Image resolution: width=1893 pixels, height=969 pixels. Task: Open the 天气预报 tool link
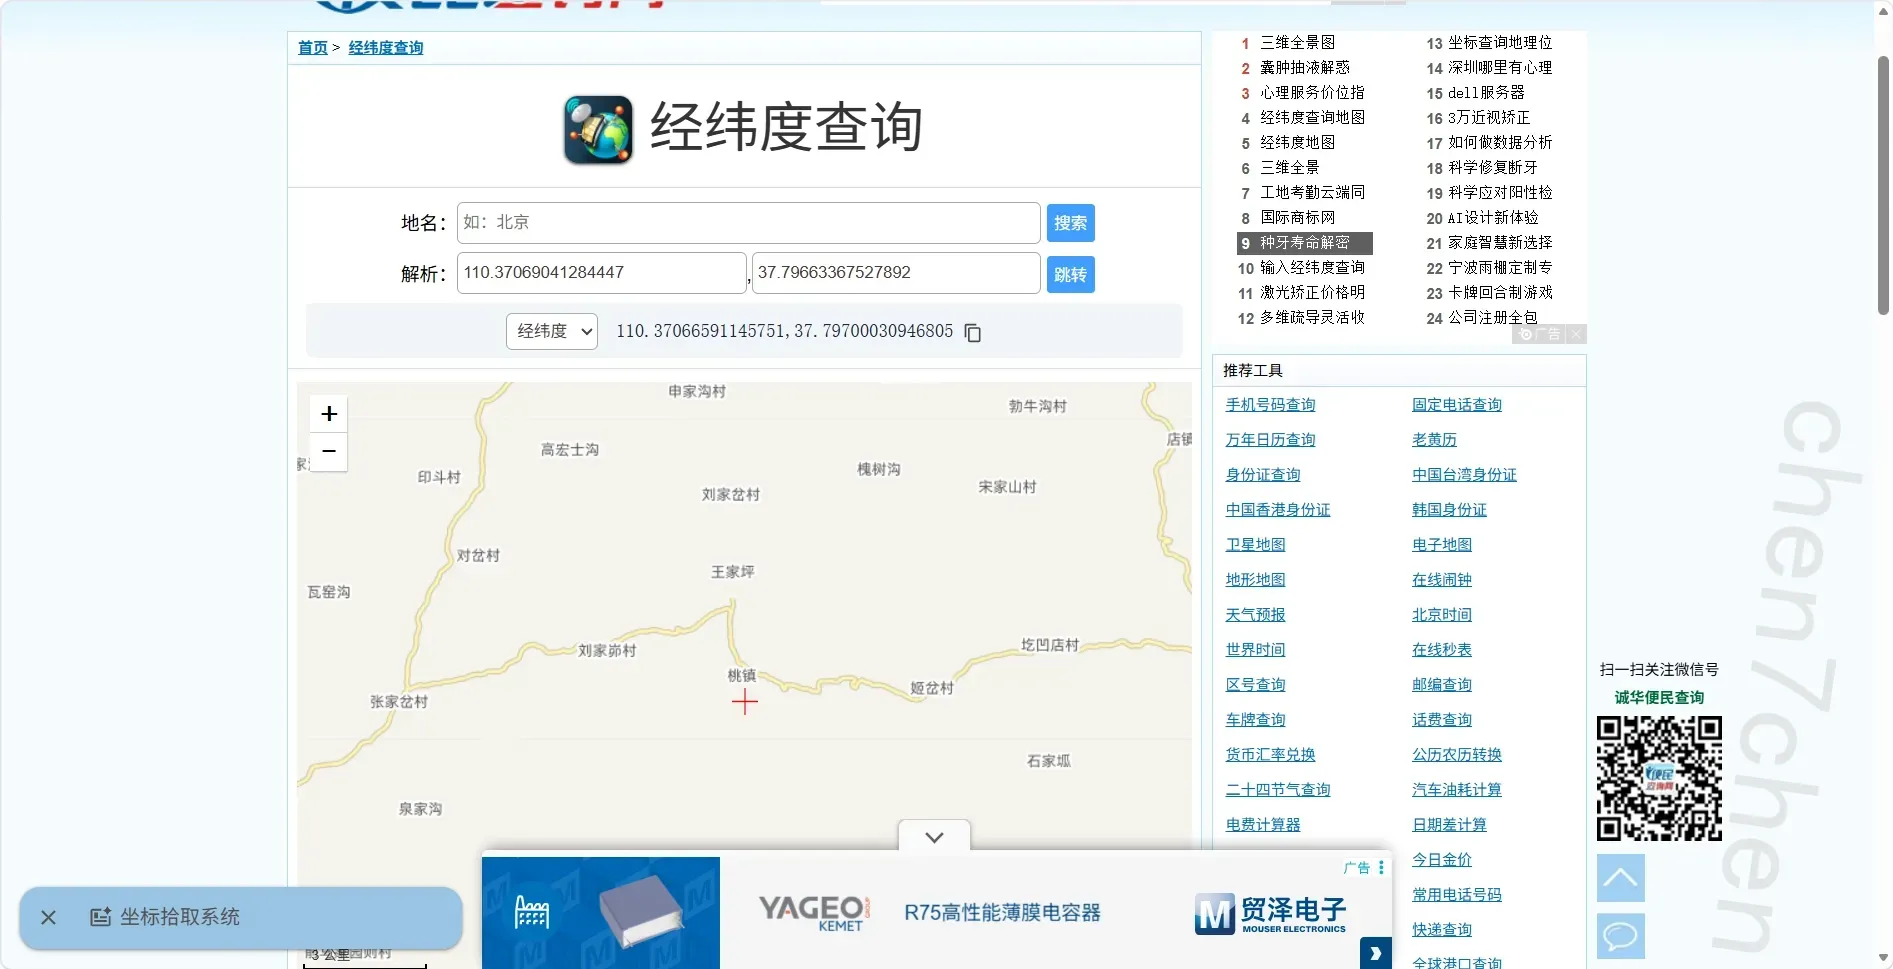tap(1255, 615)
